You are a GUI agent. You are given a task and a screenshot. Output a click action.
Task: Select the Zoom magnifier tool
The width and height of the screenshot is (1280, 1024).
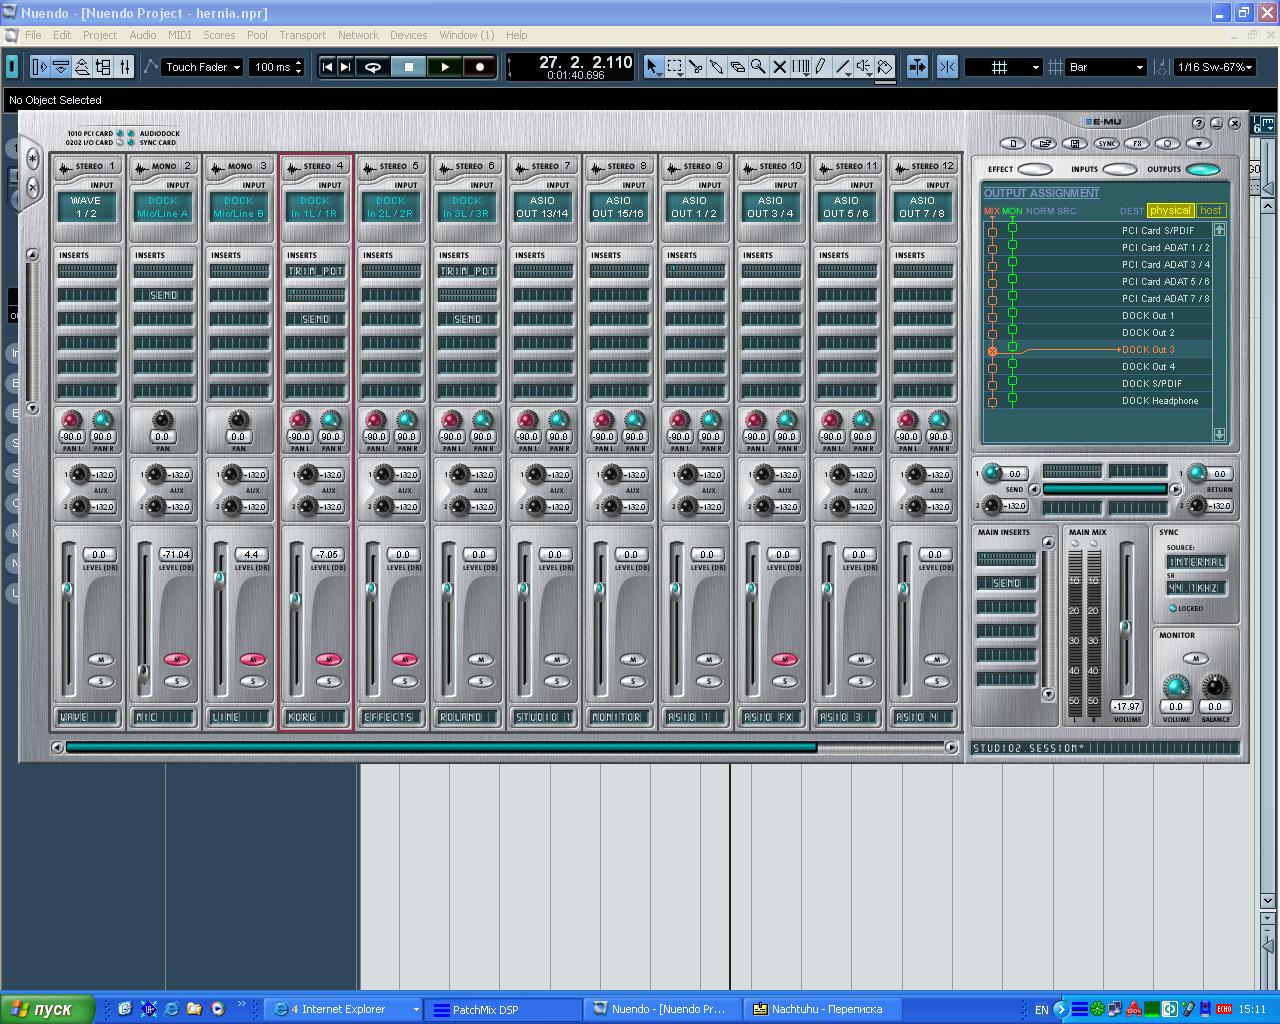pyautogui.click(x=758, y=67)
